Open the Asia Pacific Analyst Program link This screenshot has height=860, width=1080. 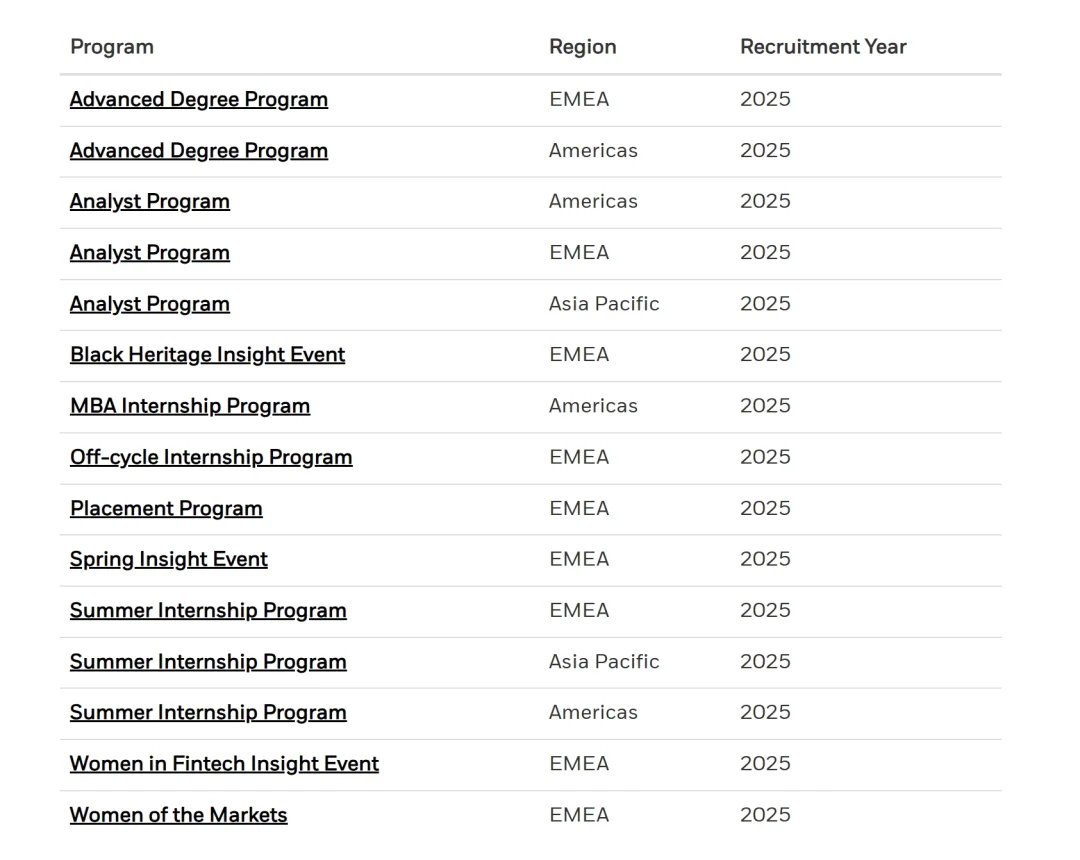click(149, 303)
